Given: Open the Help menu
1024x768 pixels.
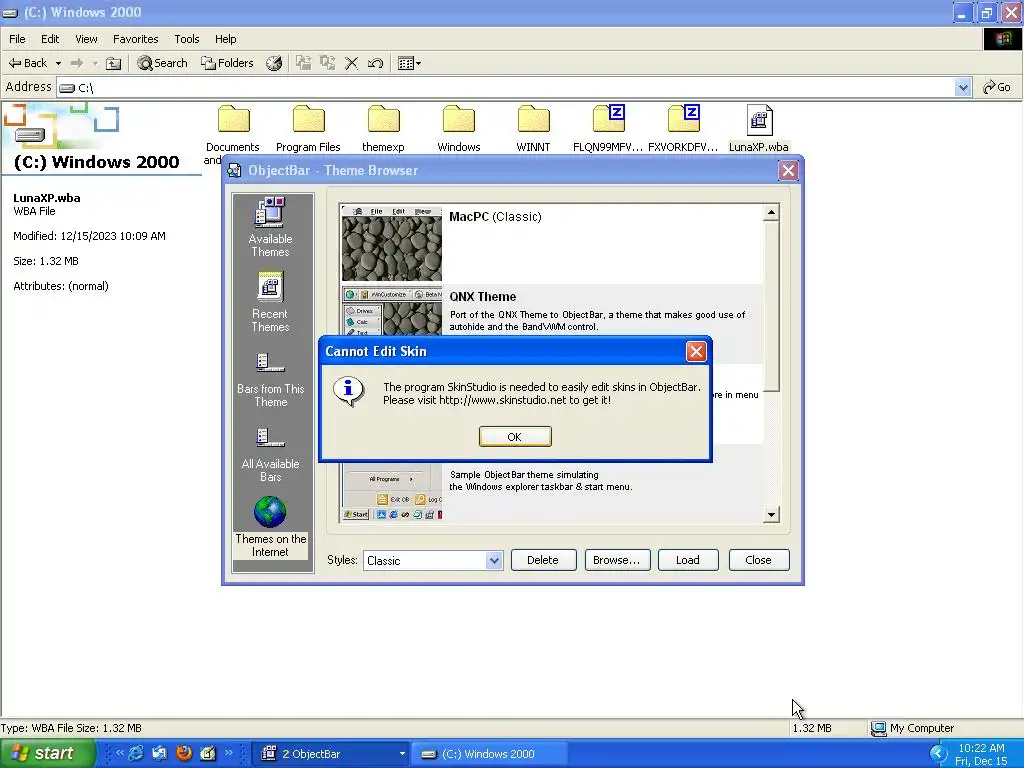Looking at the screenshot, I should click(x=225, y=39).
